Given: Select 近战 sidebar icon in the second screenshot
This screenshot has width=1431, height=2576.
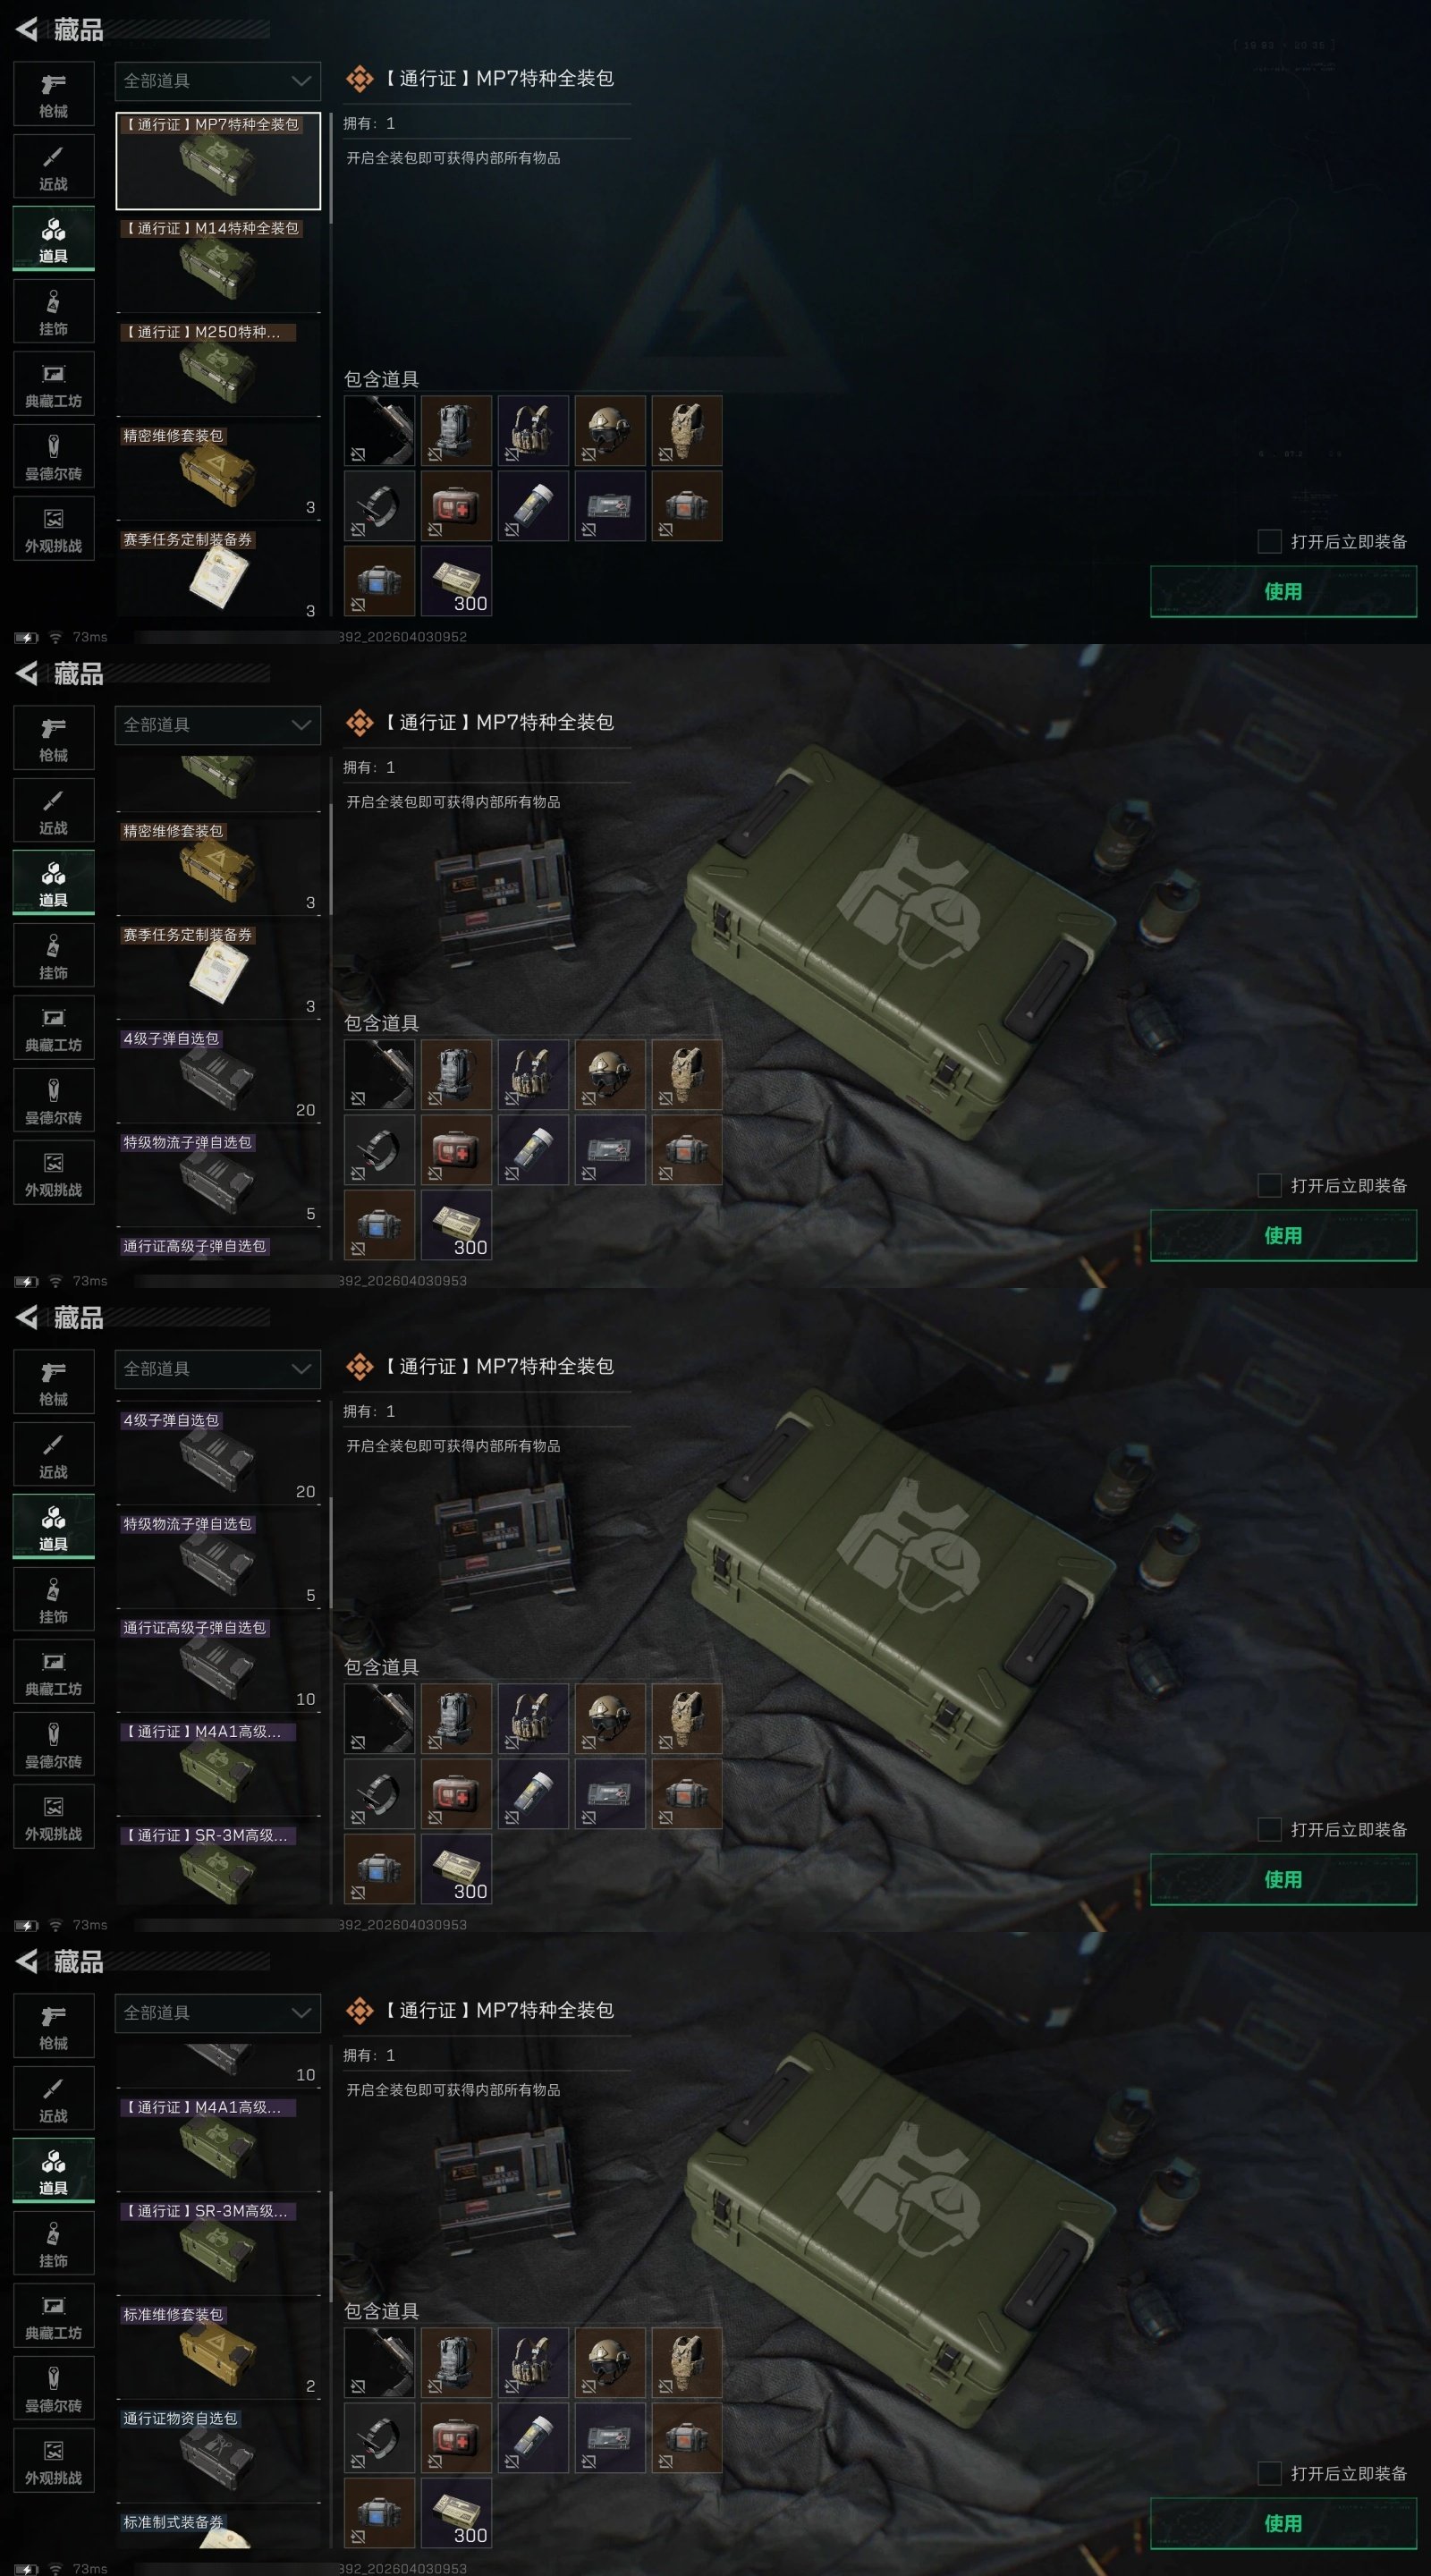Looking at the screenshot, I should (x=53, y=811).
